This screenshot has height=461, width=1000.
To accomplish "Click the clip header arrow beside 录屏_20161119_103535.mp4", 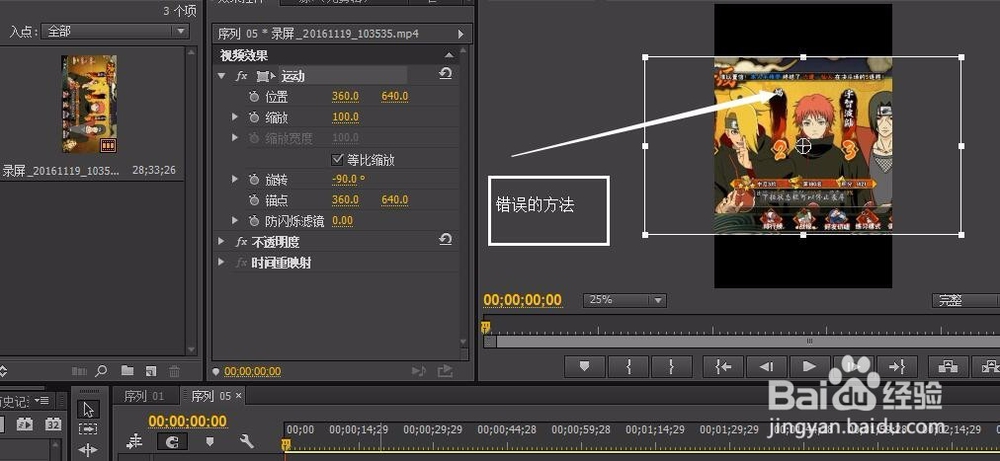I will (461, 33).
